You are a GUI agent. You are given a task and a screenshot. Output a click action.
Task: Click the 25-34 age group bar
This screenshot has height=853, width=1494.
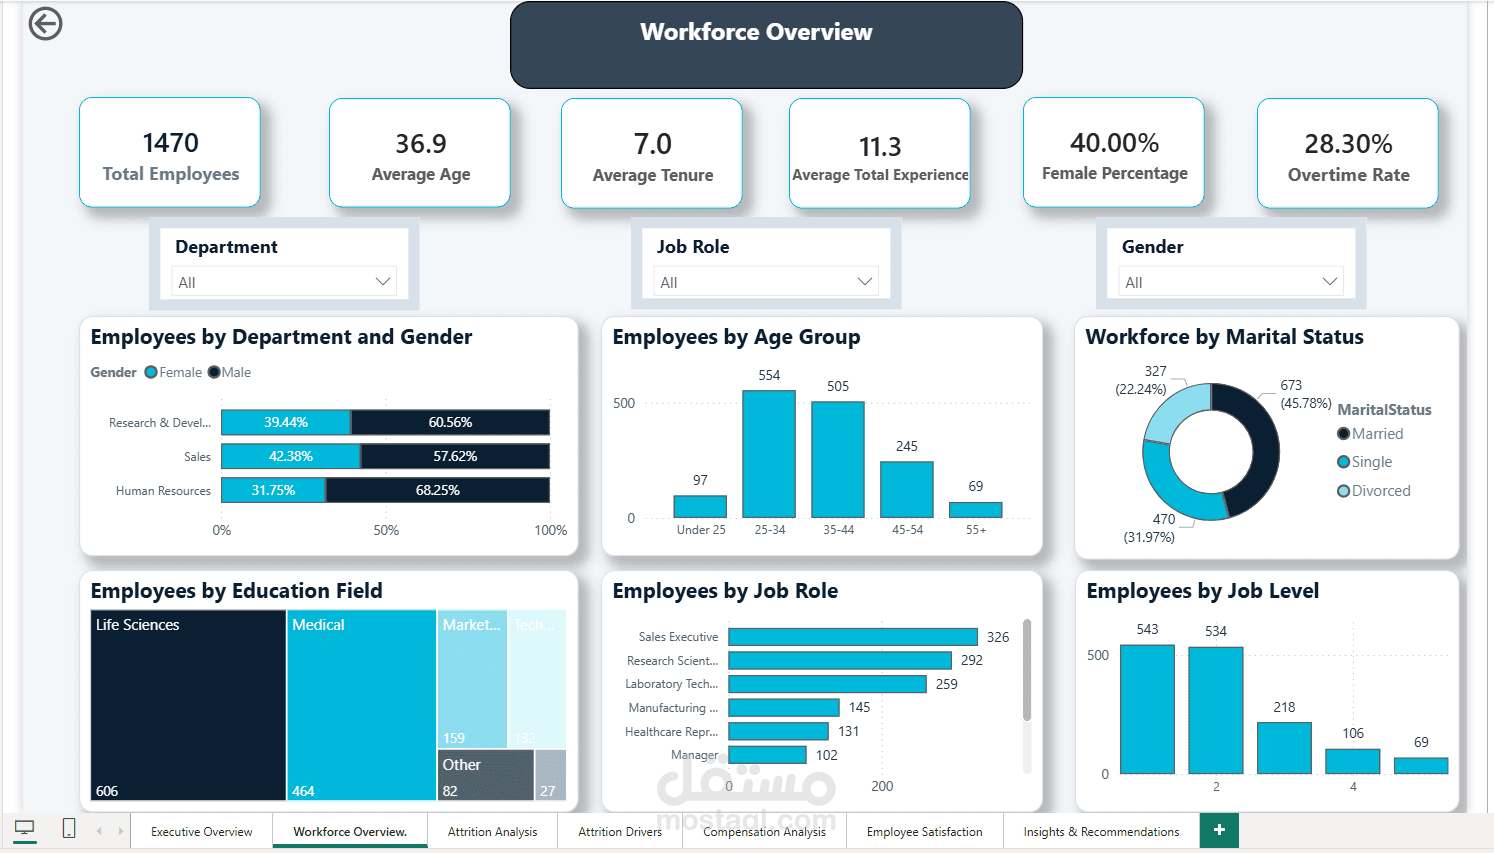pos(769,454)
